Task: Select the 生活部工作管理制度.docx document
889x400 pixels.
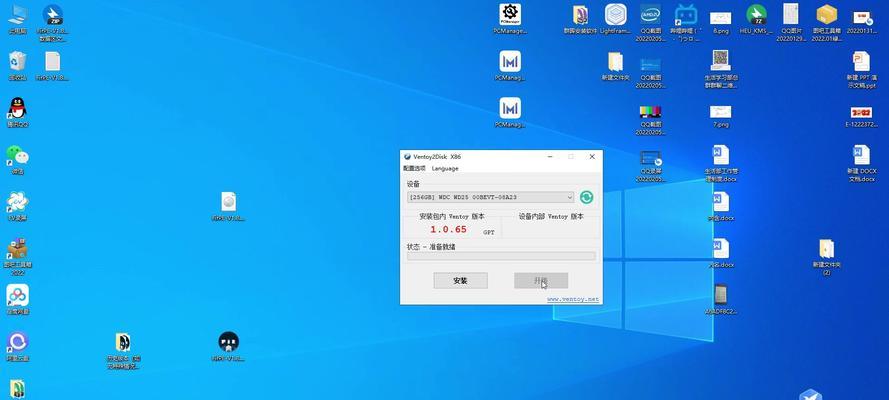Action: pyautogui.click(x=721, y=164)
